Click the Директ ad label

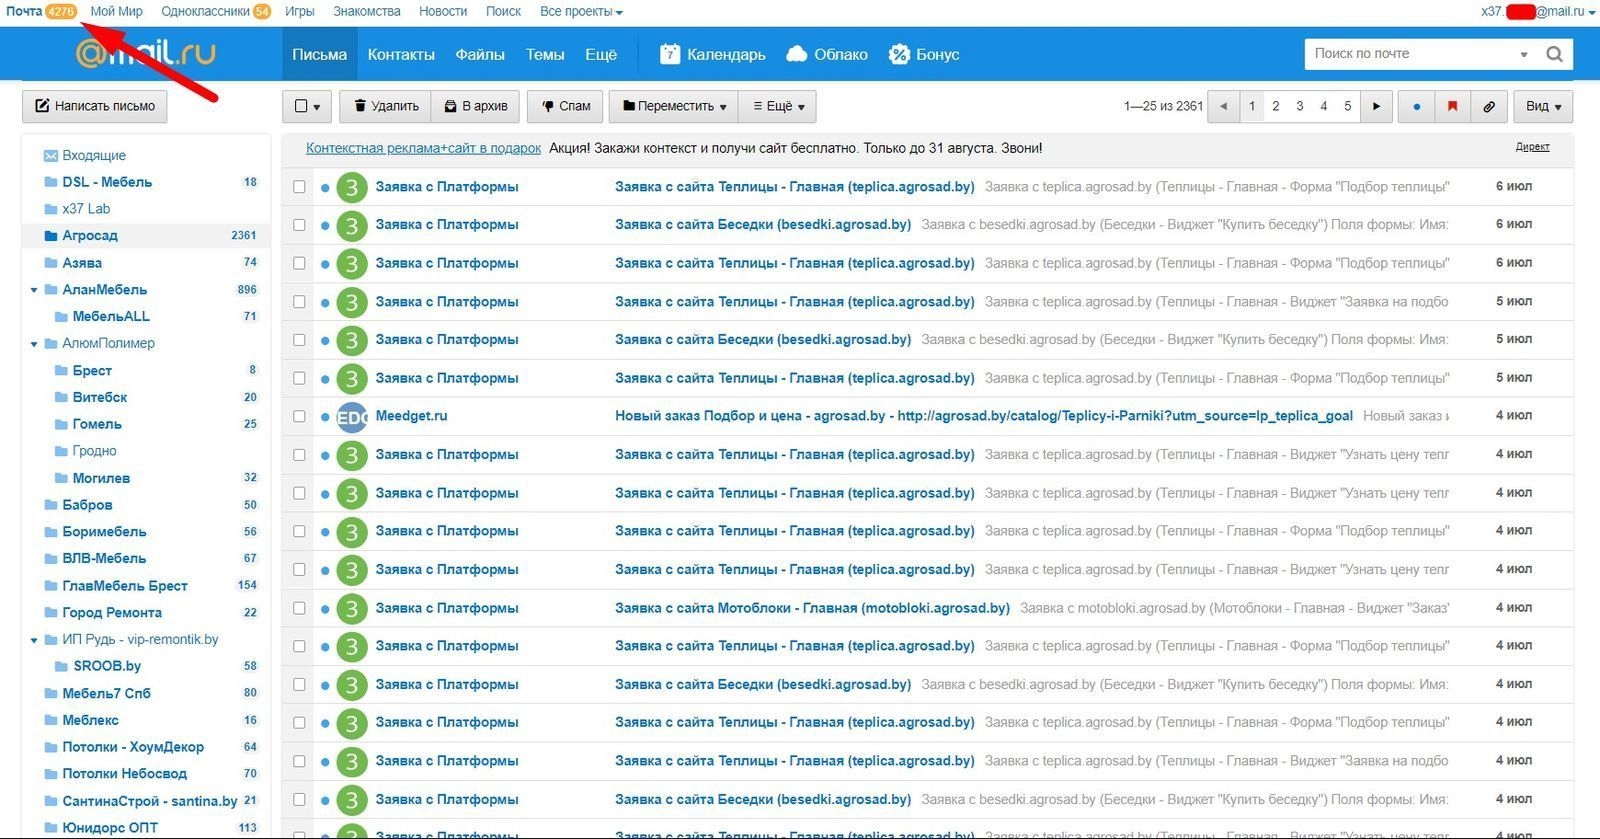(x=1532, y=147)
